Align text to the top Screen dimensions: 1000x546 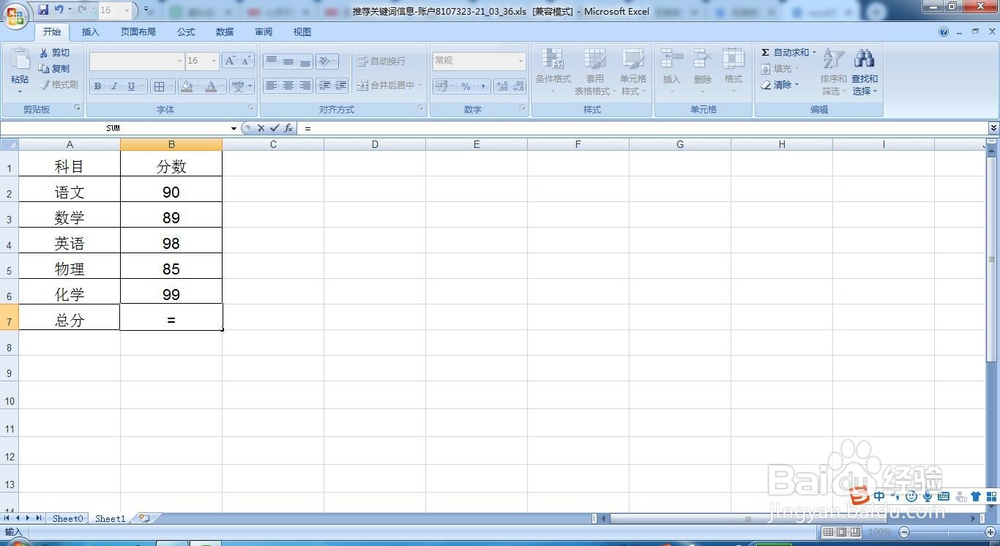271,61
